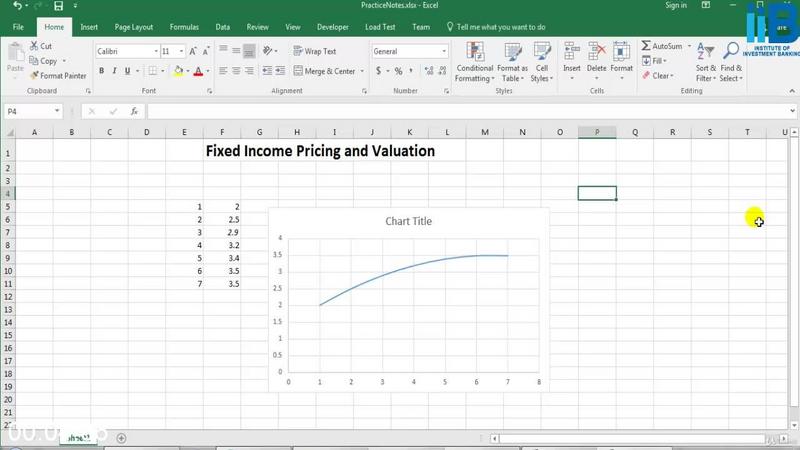This screenshot has height=450, width=800.
Task: Click Decrease Decimal icon
Action: (442, 71)
